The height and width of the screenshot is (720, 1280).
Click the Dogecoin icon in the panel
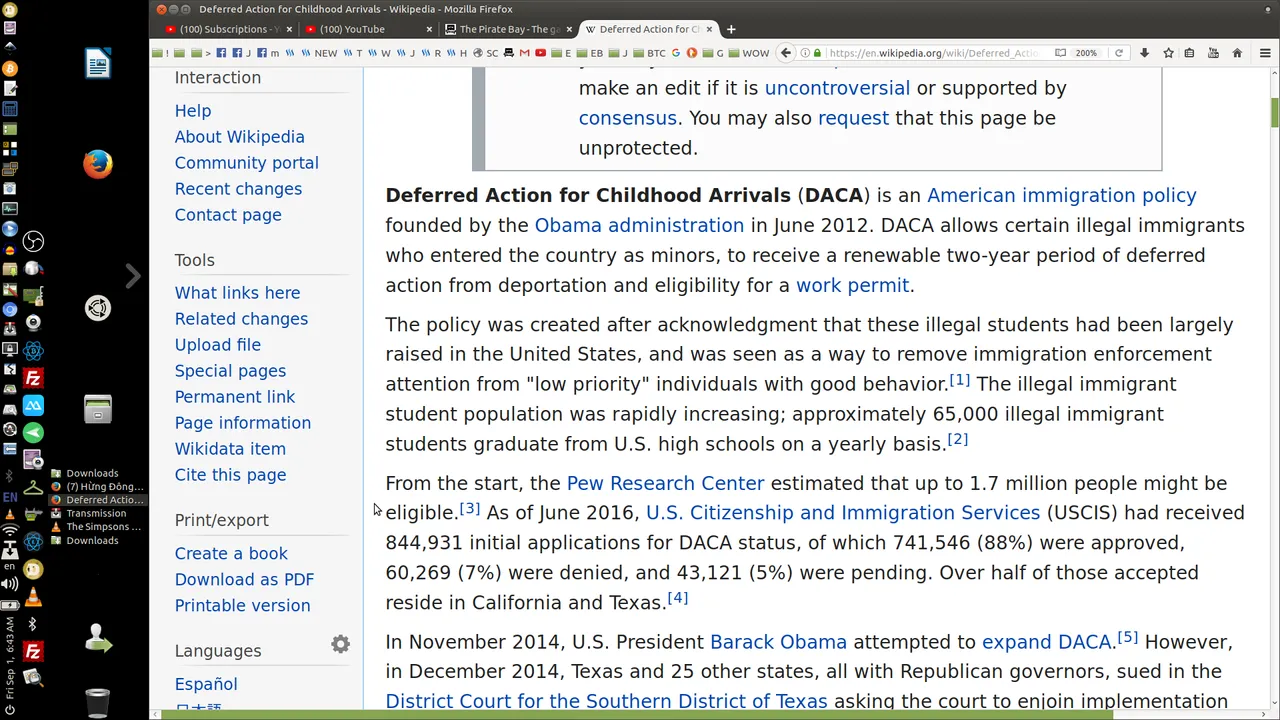[33, 570]
